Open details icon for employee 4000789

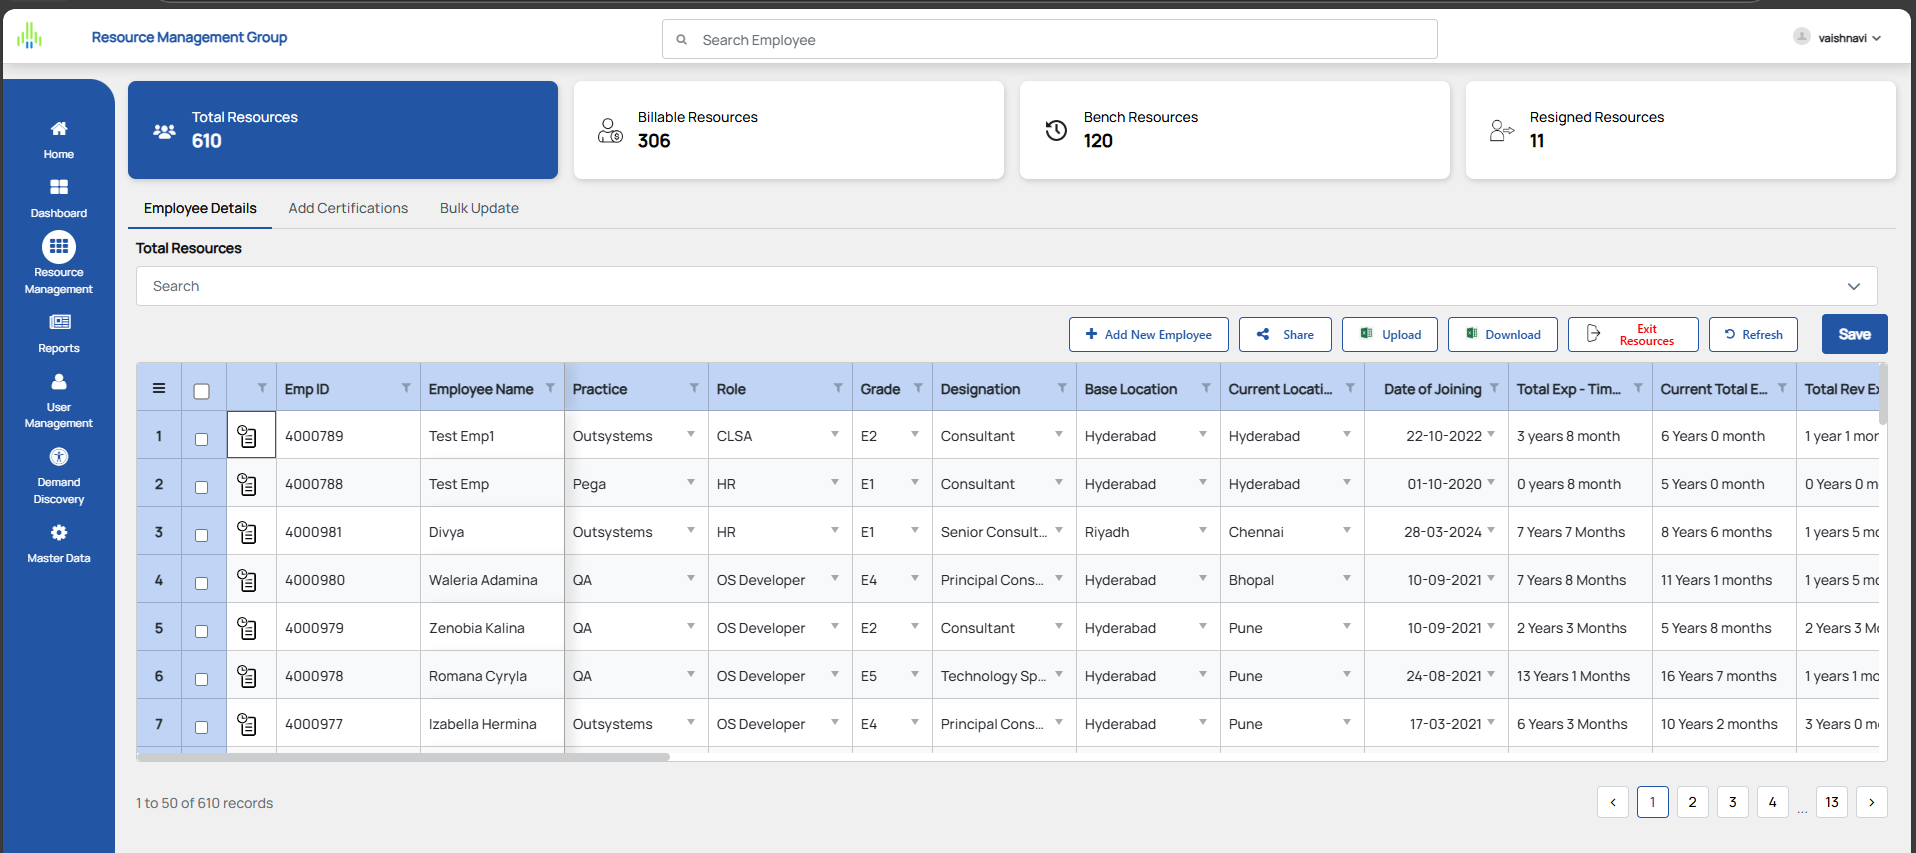pyautogui.click(x=247, y=436)
